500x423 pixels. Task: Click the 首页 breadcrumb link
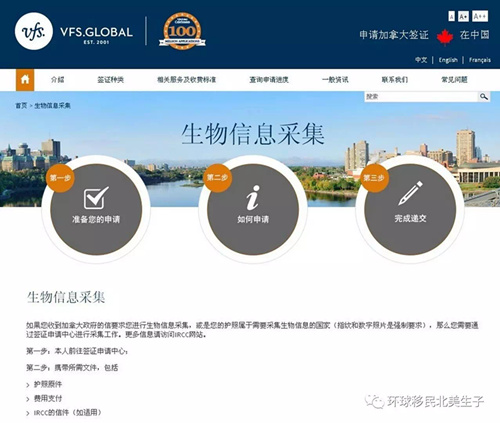[21, 106]
